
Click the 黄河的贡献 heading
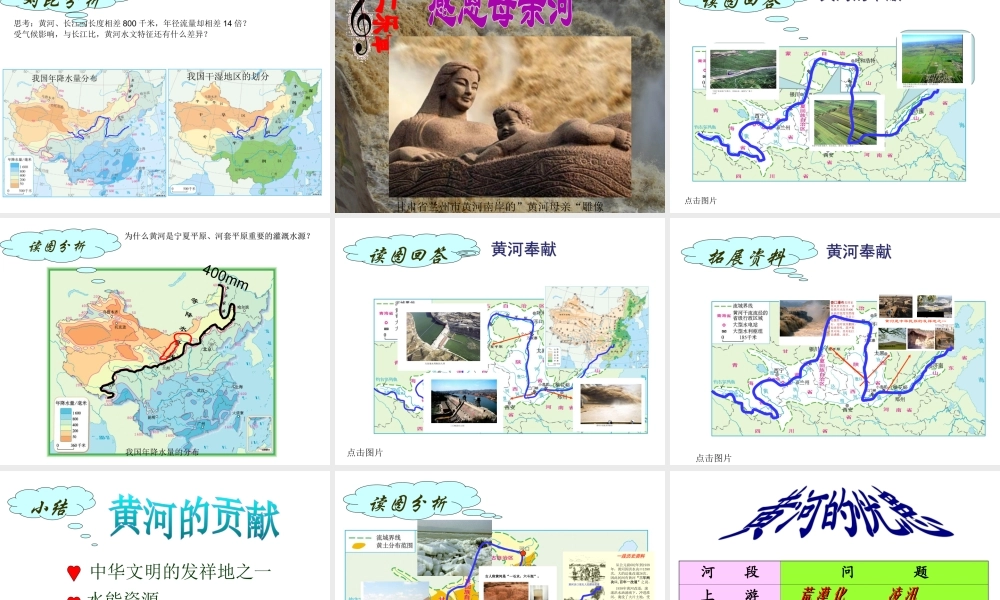[x=194, y=518]
